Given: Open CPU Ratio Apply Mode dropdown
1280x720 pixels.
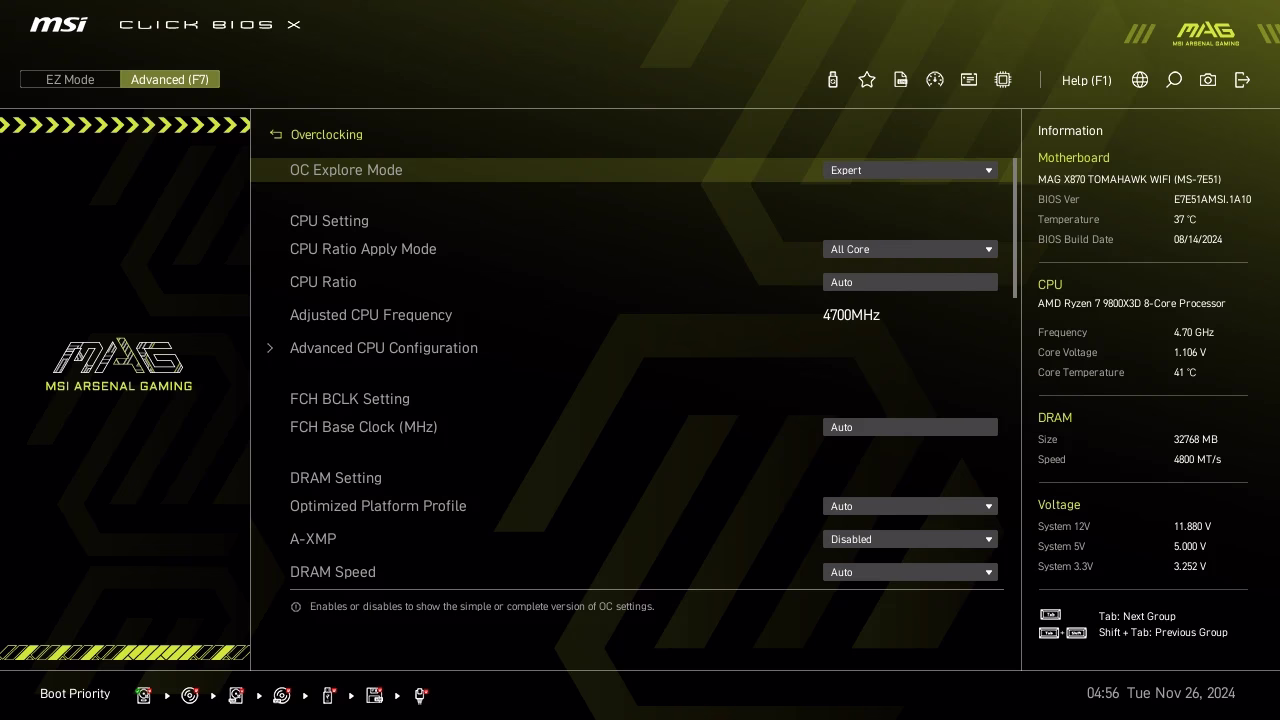Looking at the screenshot, I should coord(910,249).
